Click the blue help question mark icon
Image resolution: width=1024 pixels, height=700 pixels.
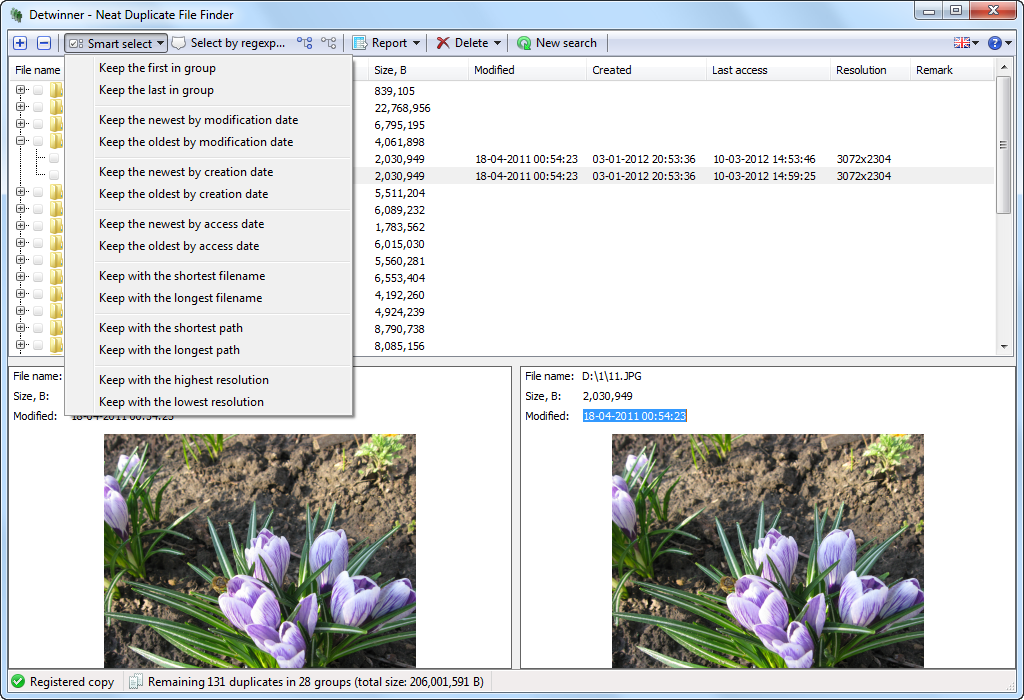coord(998,43)
